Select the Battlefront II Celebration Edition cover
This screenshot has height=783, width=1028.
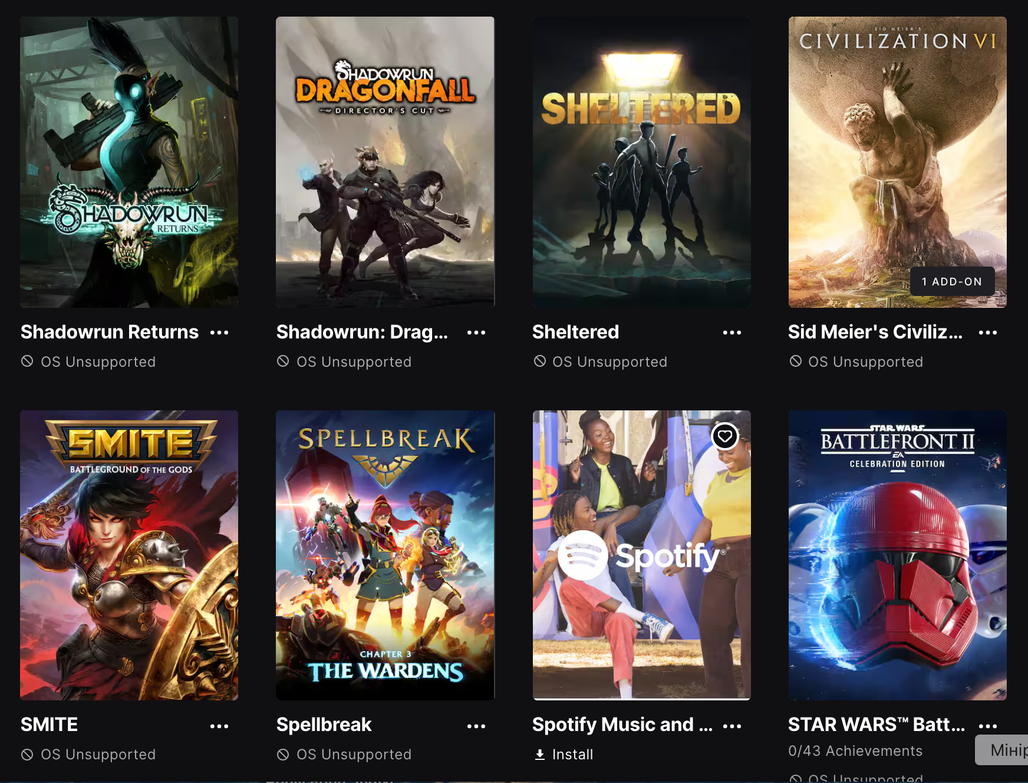(897, 555)
